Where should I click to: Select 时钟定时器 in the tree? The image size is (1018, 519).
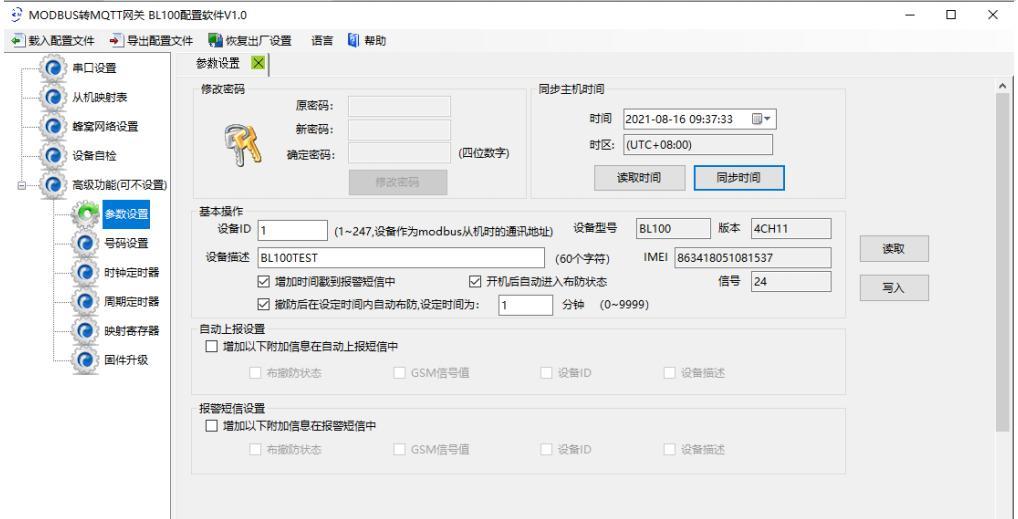pyautogui.click(x=132, y=273)
